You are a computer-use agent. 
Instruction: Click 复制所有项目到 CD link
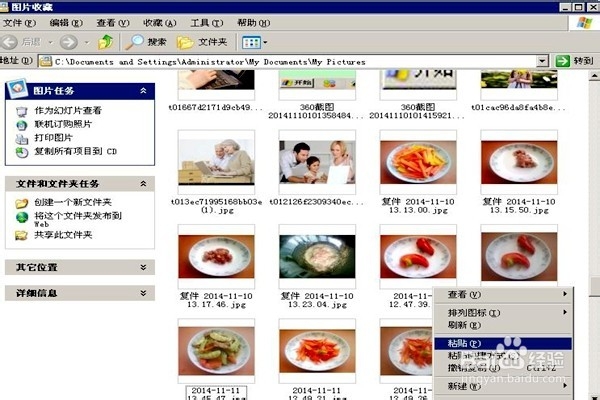coord(76,151)
